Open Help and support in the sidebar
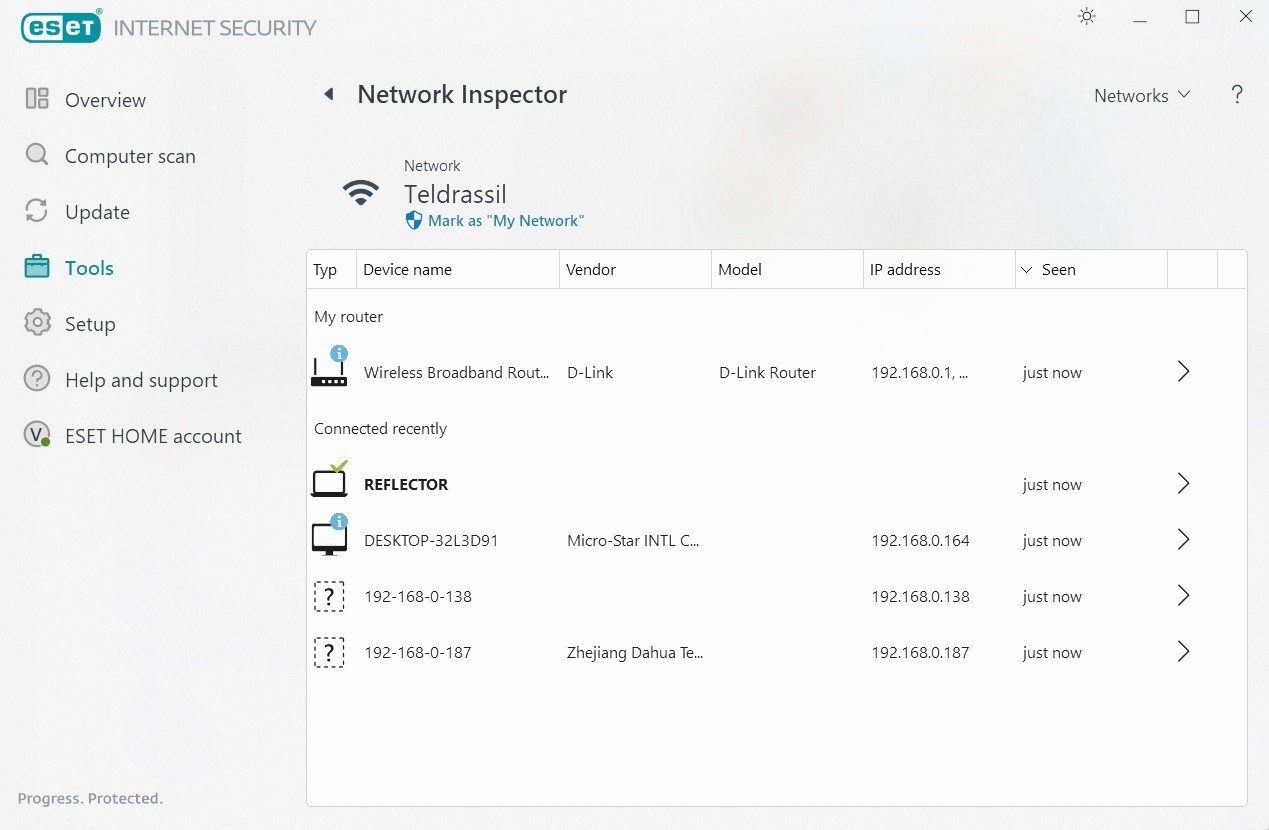1269x830 pixels. (x=141, y=380)
